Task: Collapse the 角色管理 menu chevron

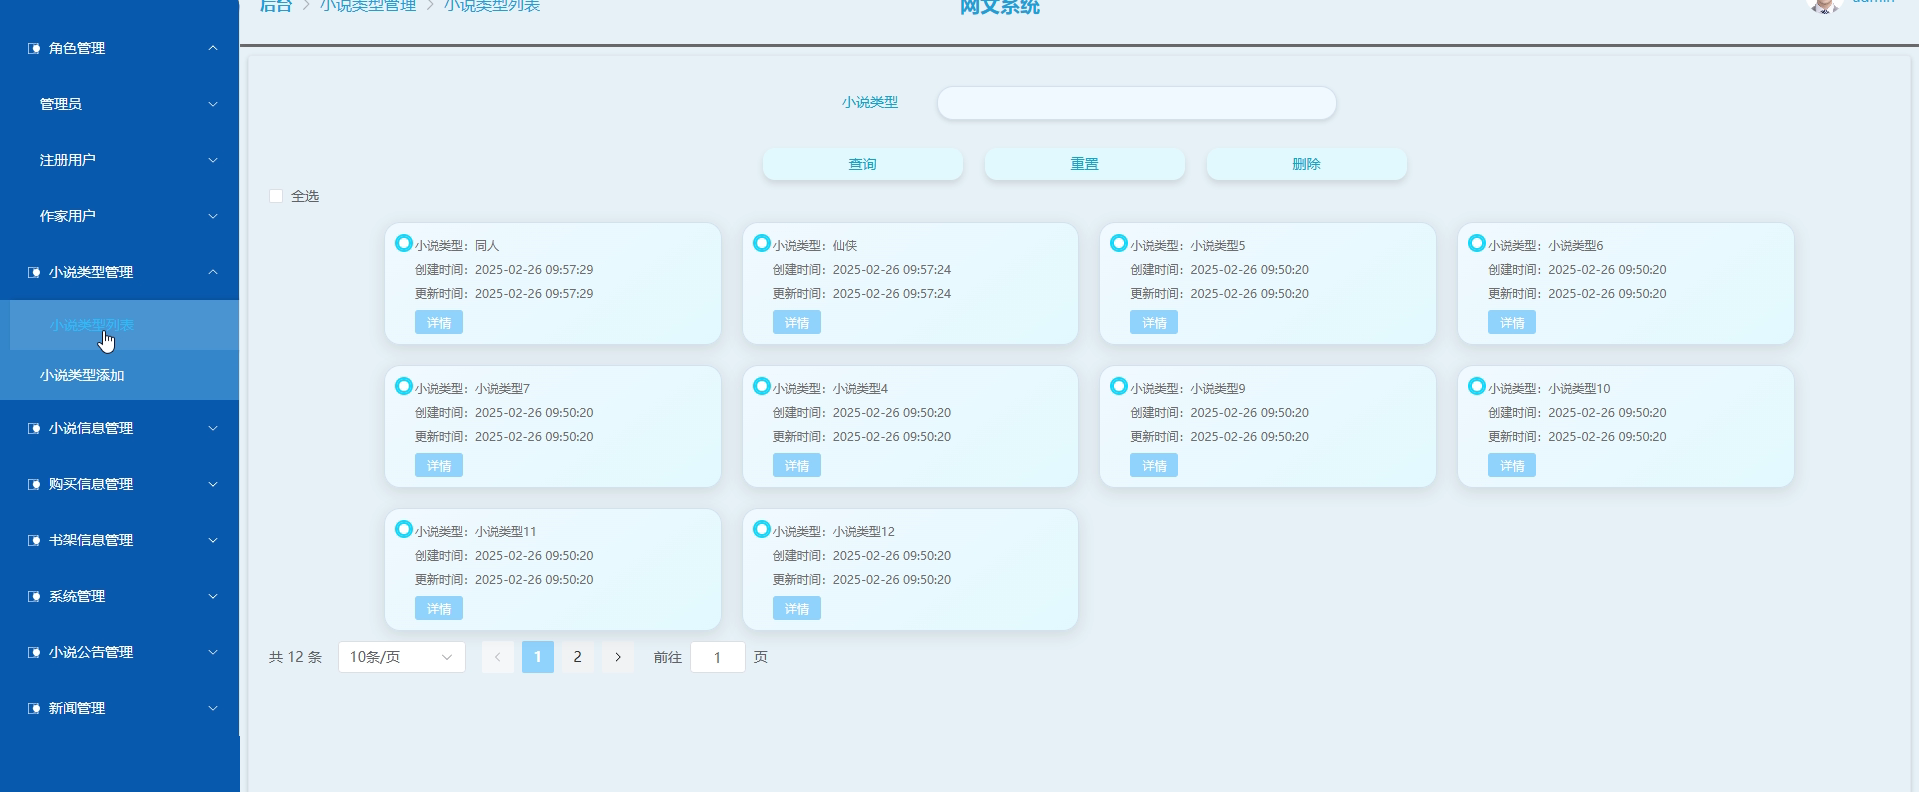Action: pyautogui.click(x=213, y=48)
